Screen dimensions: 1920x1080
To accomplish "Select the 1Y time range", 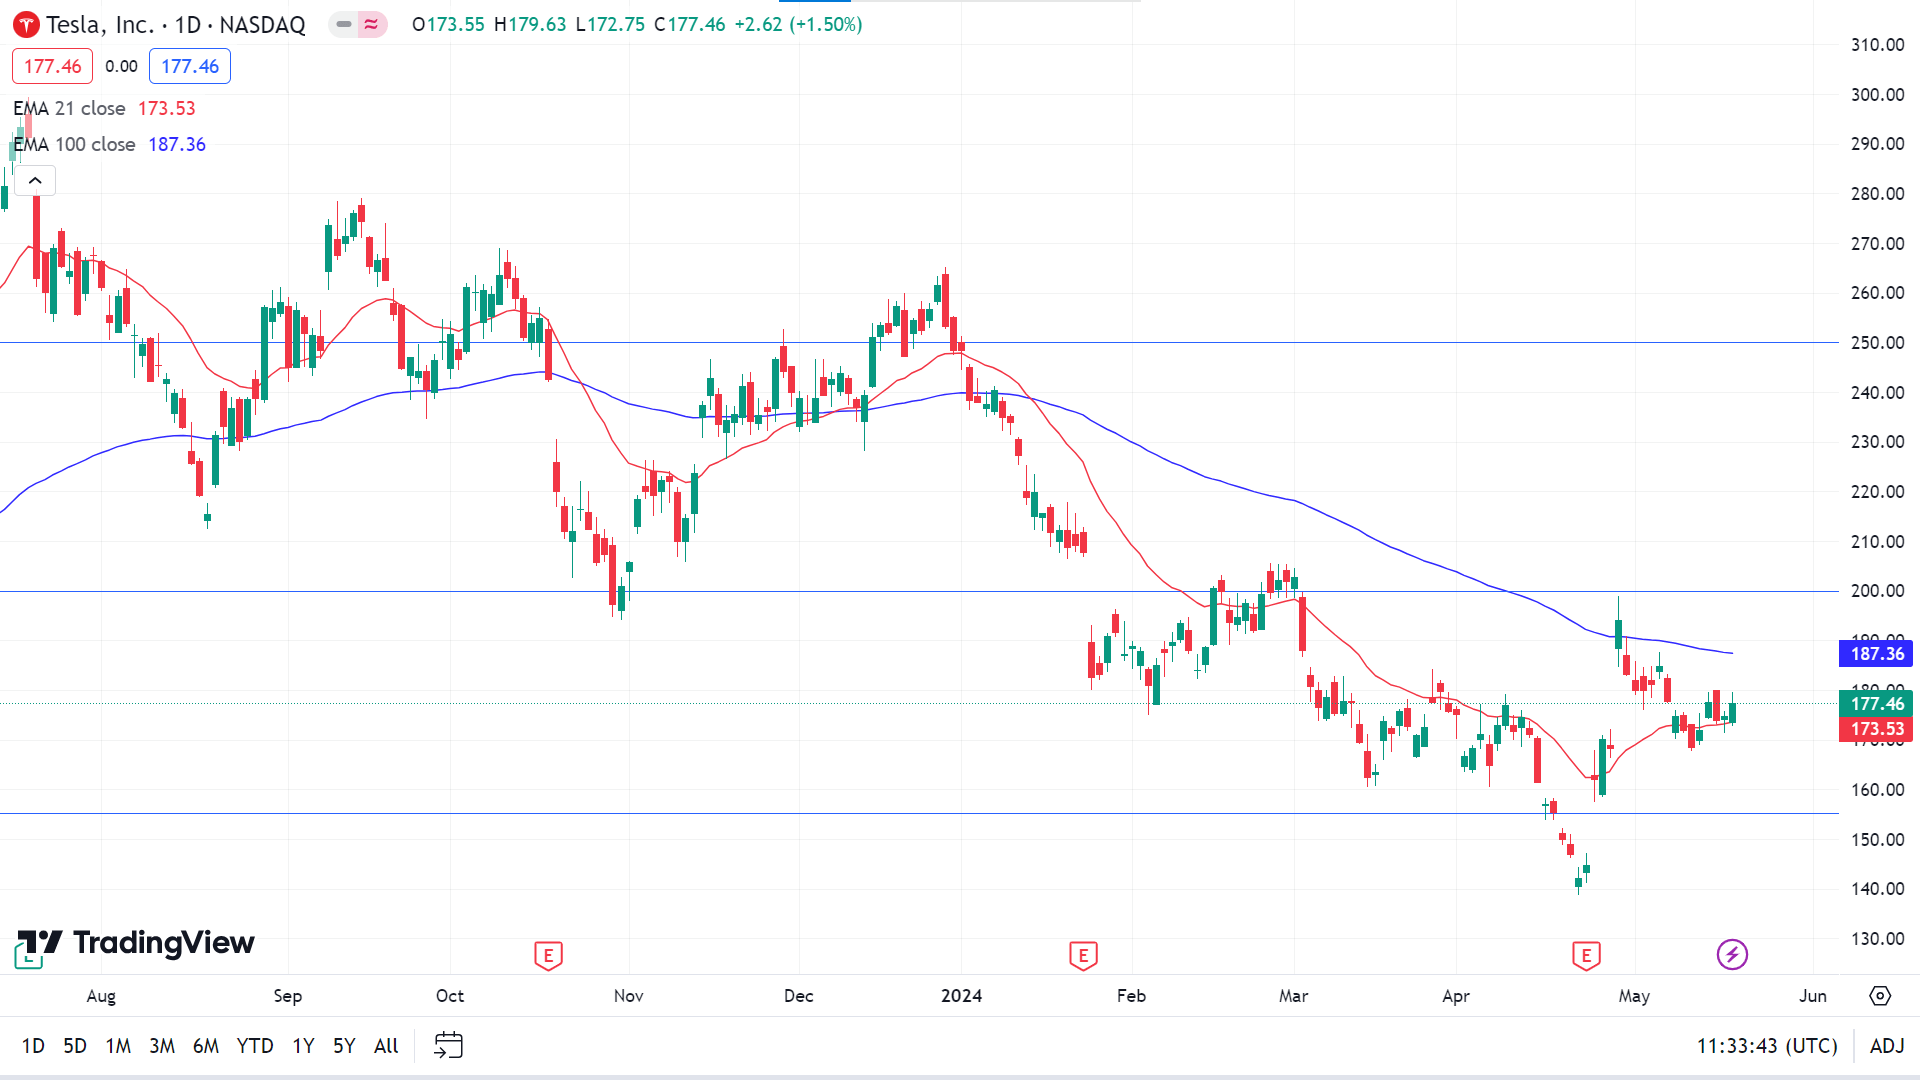I will (x=303, y=1046).
